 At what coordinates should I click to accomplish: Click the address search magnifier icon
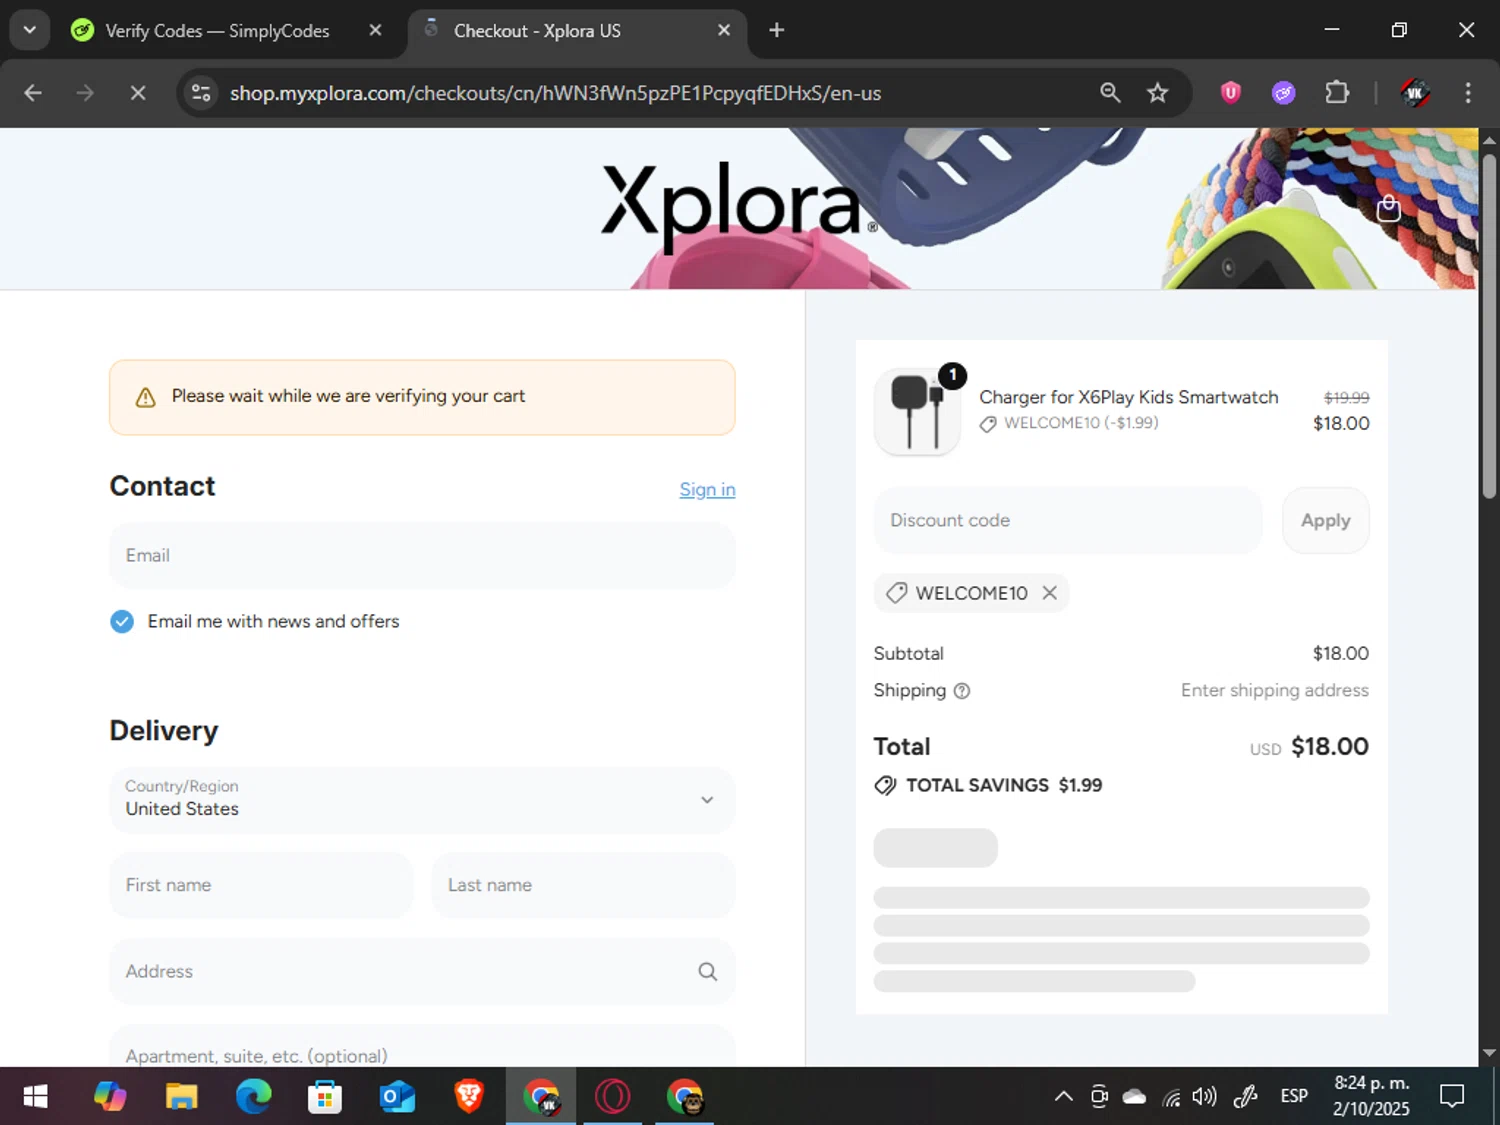(x=707, y=972)
